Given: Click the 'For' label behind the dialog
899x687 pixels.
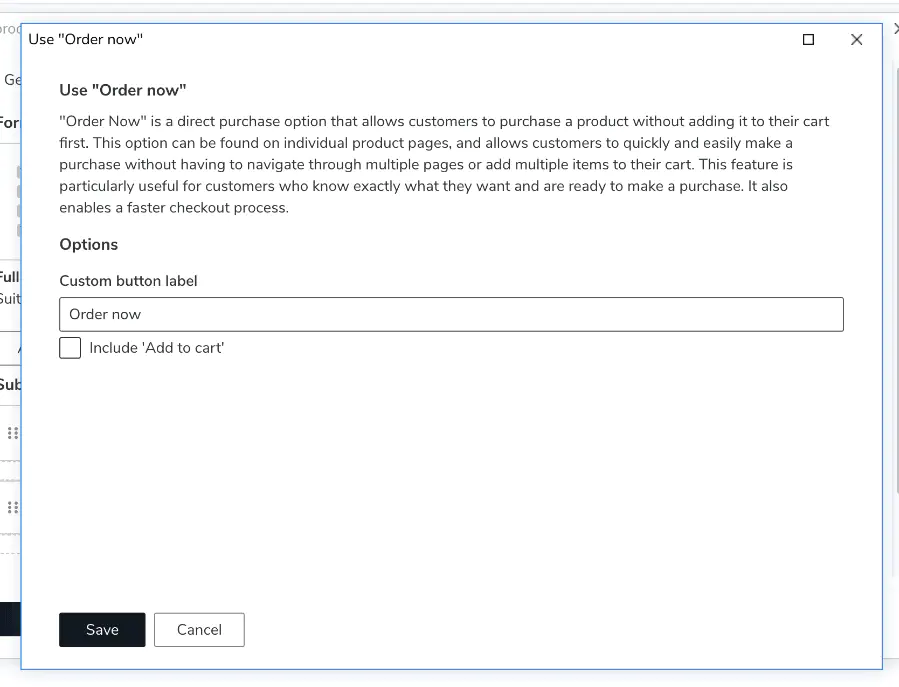Looking at the screenshot, I should point(9,122).
